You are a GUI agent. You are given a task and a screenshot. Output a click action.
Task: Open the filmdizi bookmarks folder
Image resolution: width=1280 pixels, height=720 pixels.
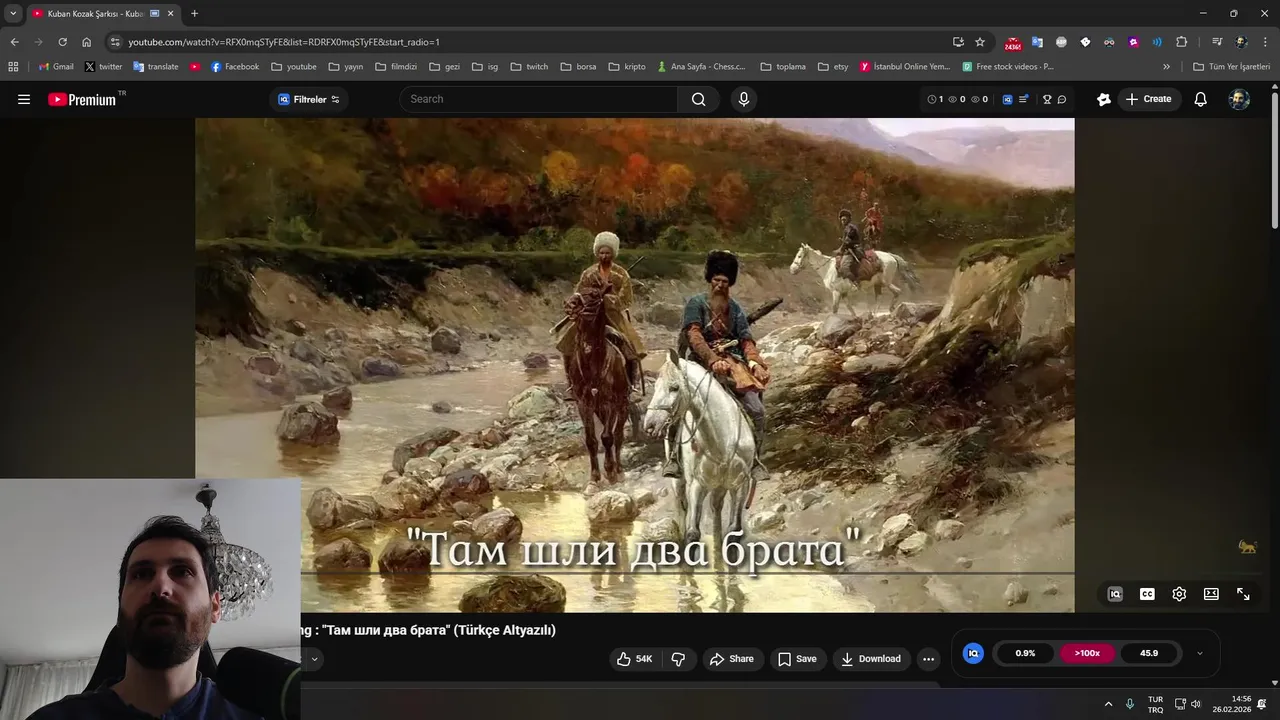[x=396, y=67]
